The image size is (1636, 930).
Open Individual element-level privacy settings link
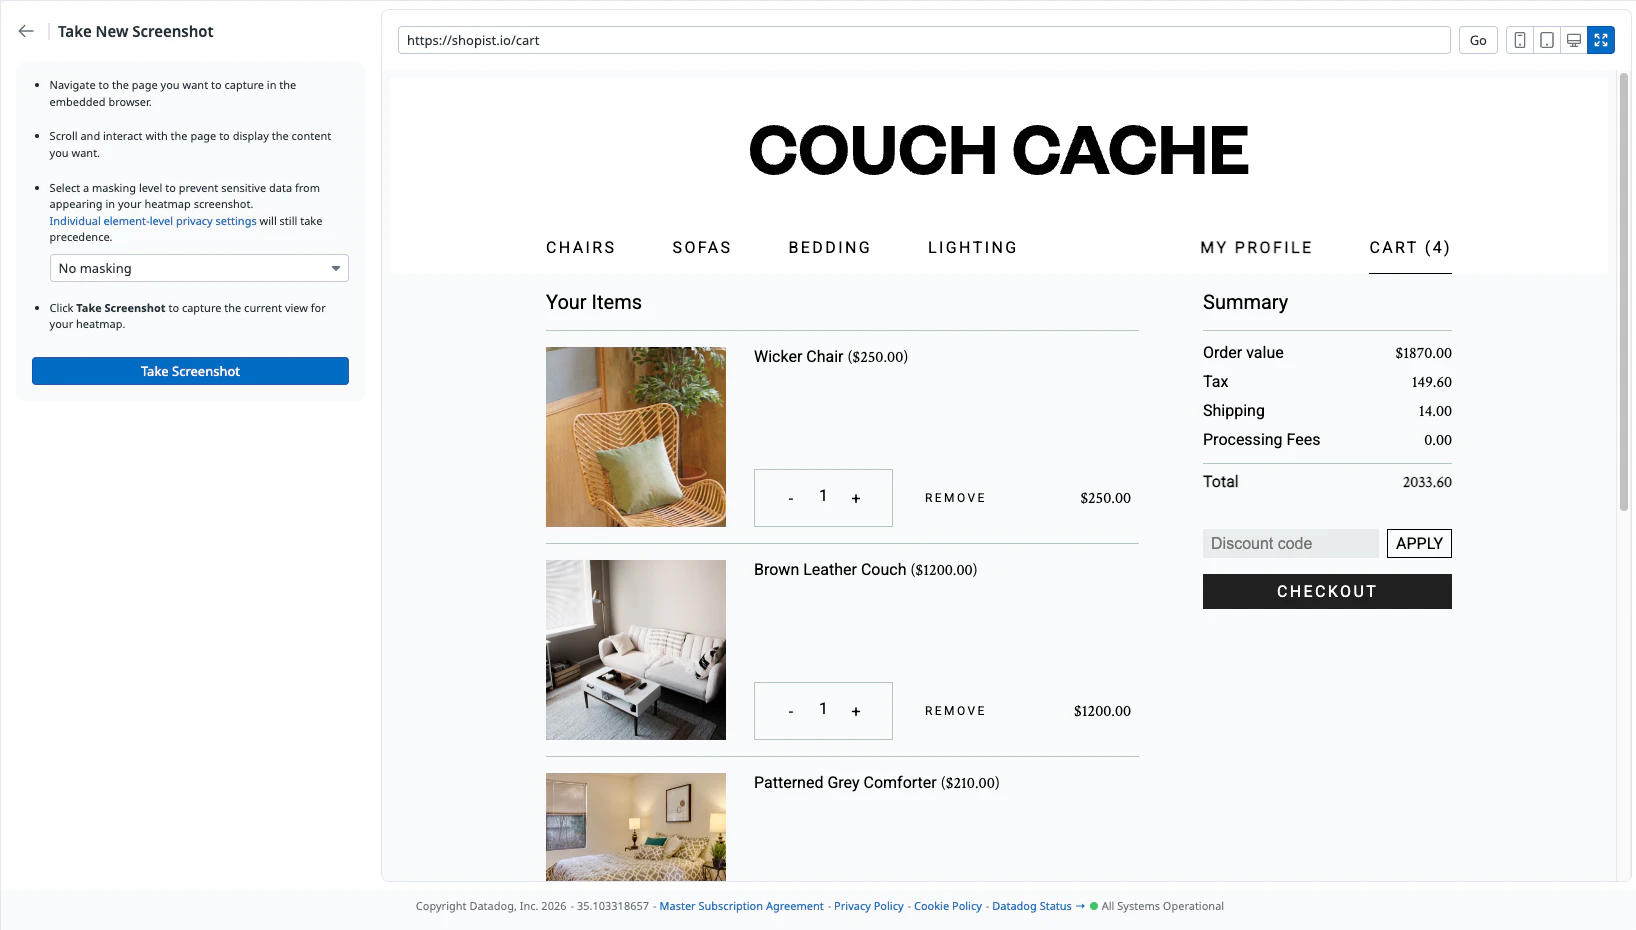click(x=153, y=221)
